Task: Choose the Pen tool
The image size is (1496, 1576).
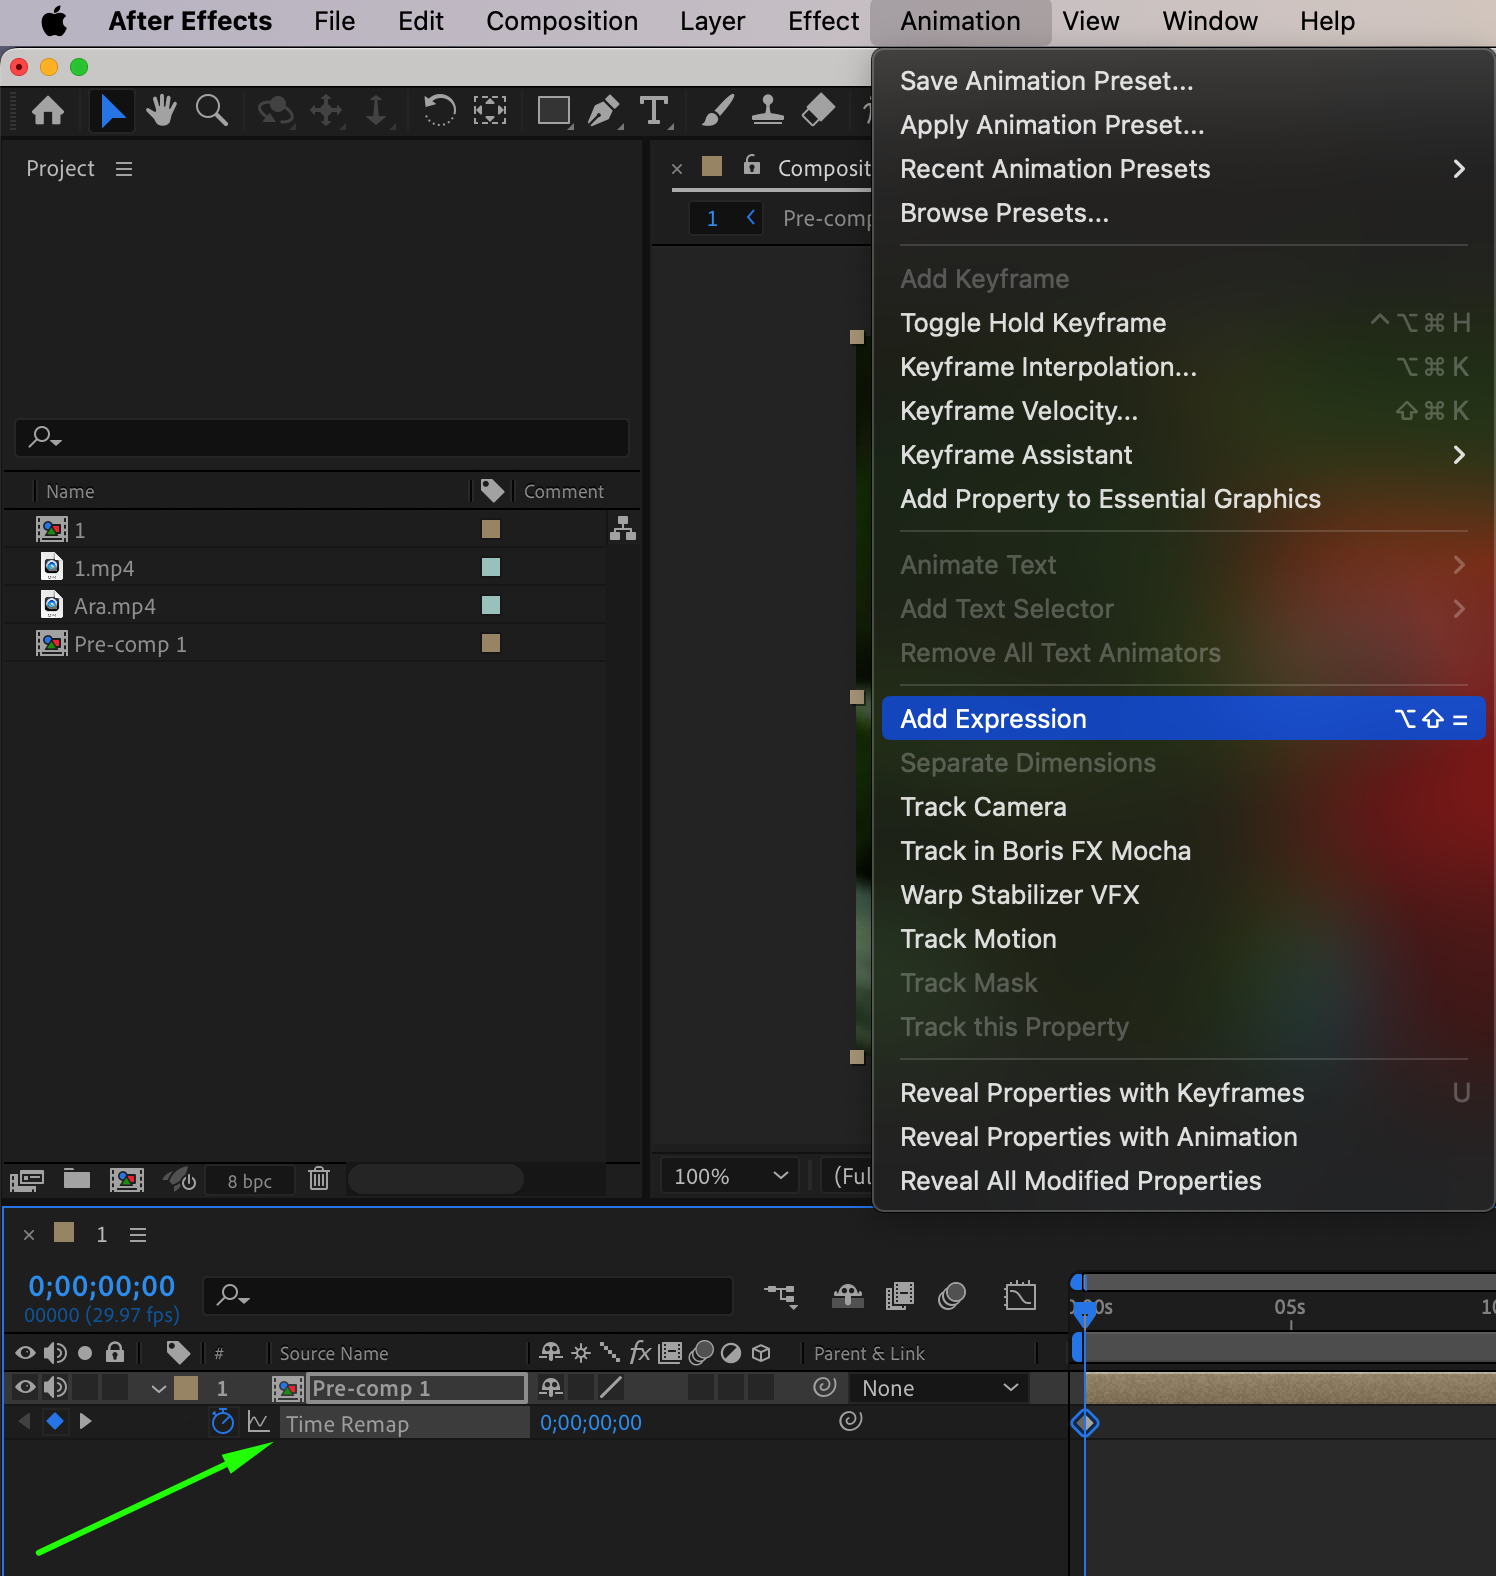Action: [x=603, y=110]
